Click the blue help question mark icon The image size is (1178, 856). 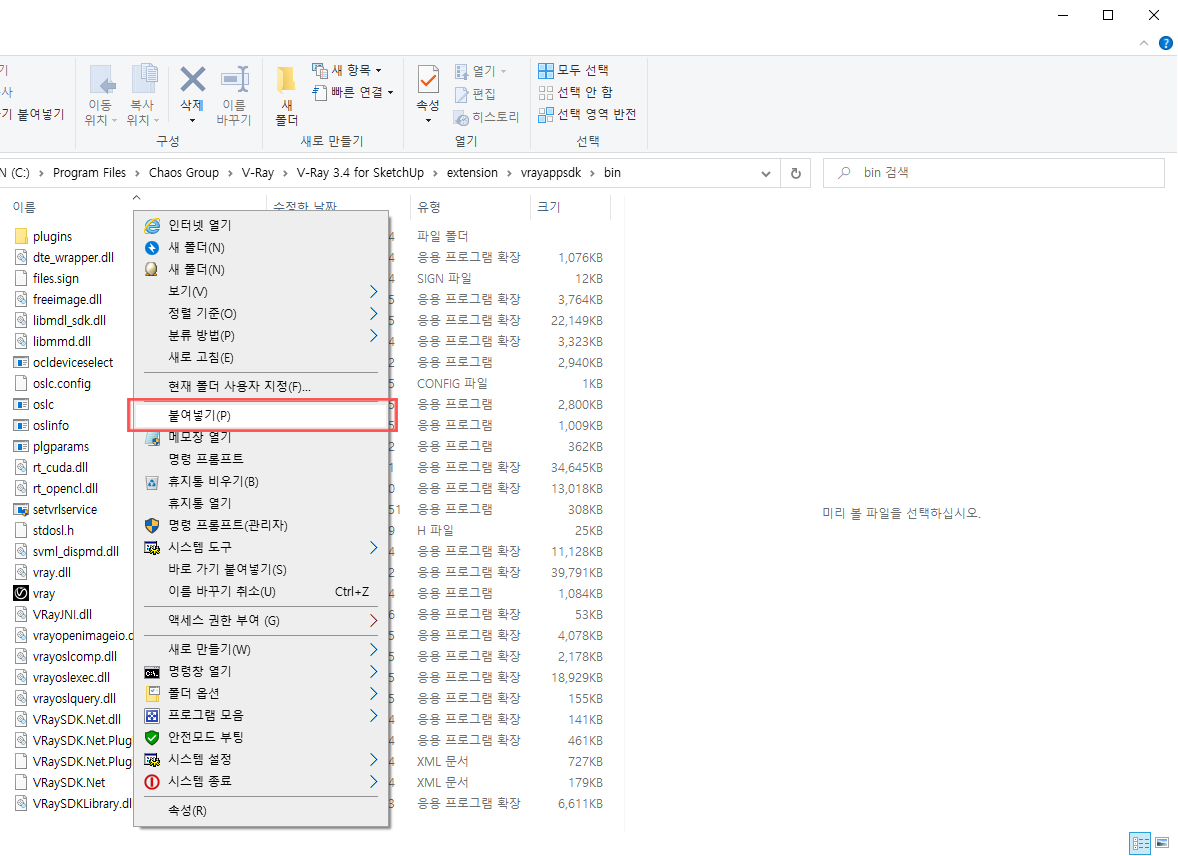tap(1166, 43)
